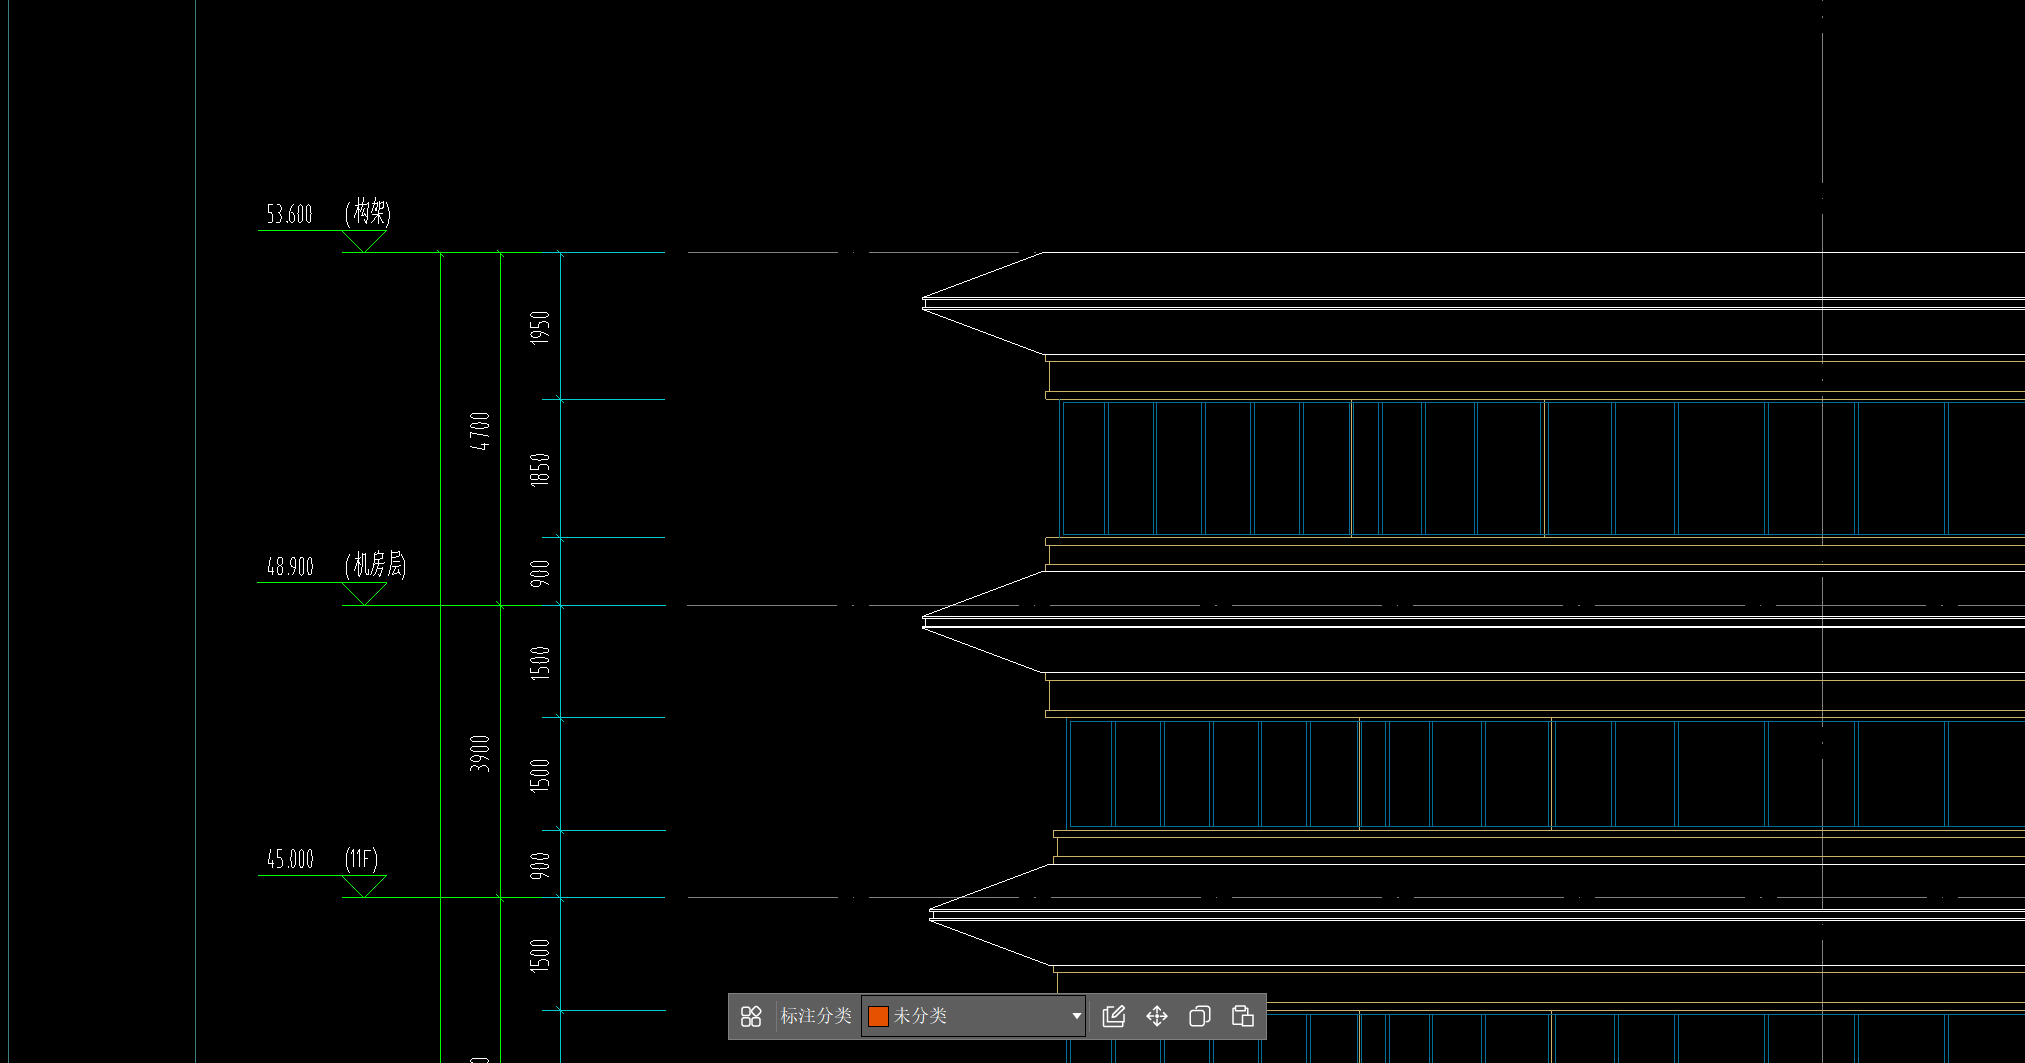The width and height of the screenshot is (2025, 1063).
Task: Click the (构架) level label
Action: point(368,212)
